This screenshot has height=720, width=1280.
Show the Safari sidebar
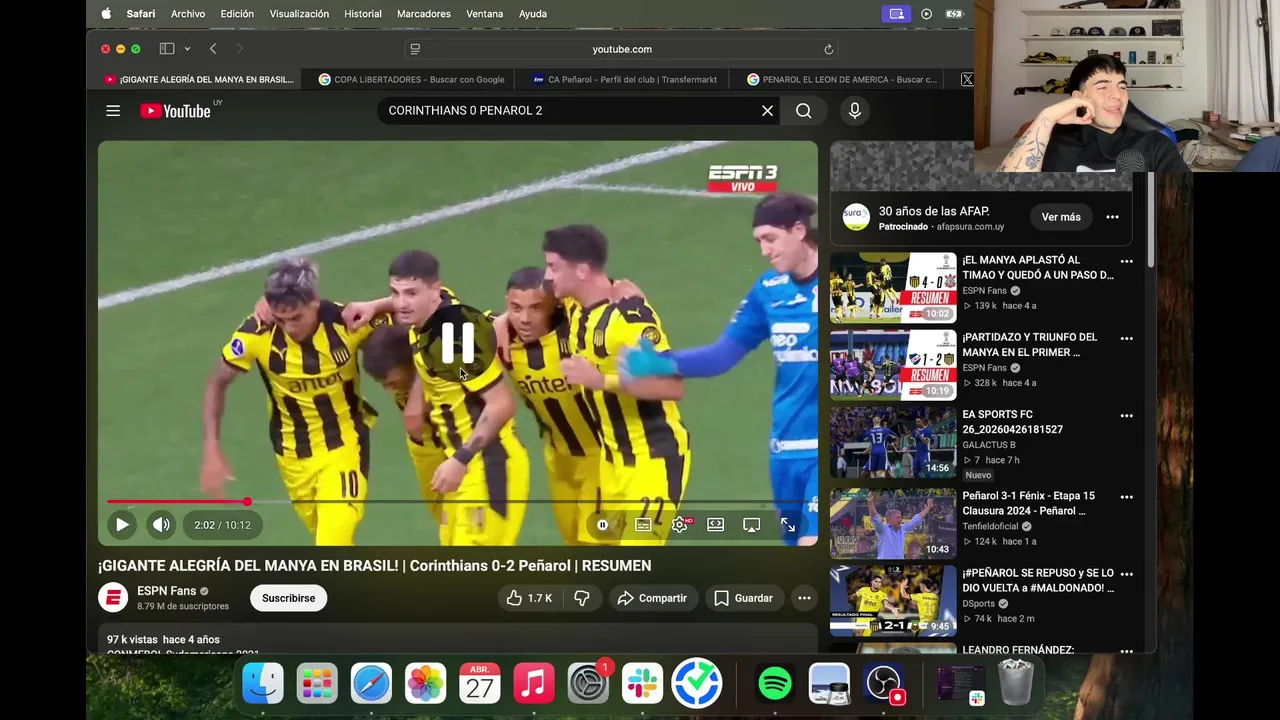pos(167,49)
